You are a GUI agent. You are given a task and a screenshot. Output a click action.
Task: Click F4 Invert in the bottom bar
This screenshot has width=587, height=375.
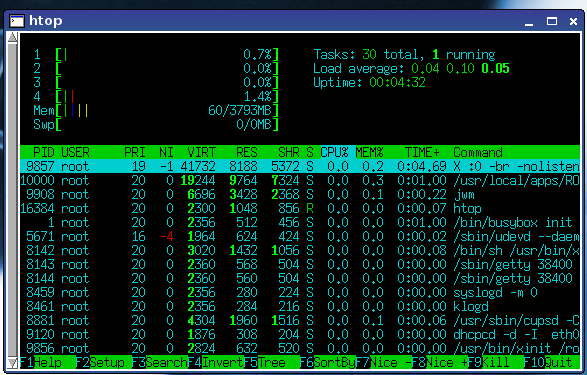click(x=216, y=362)
